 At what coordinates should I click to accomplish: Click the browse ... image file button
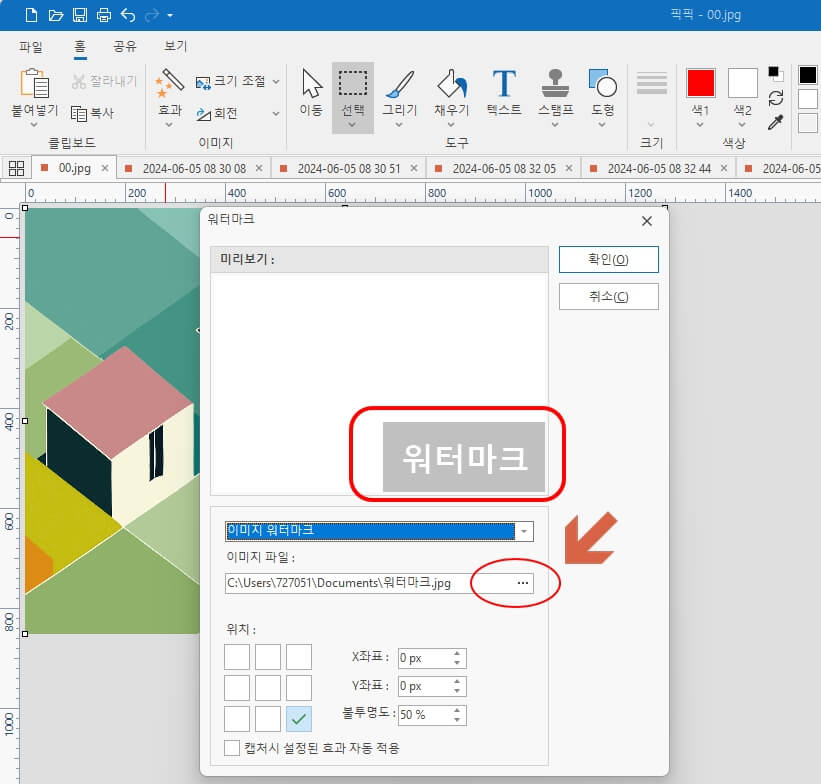(x=523, y=583)
